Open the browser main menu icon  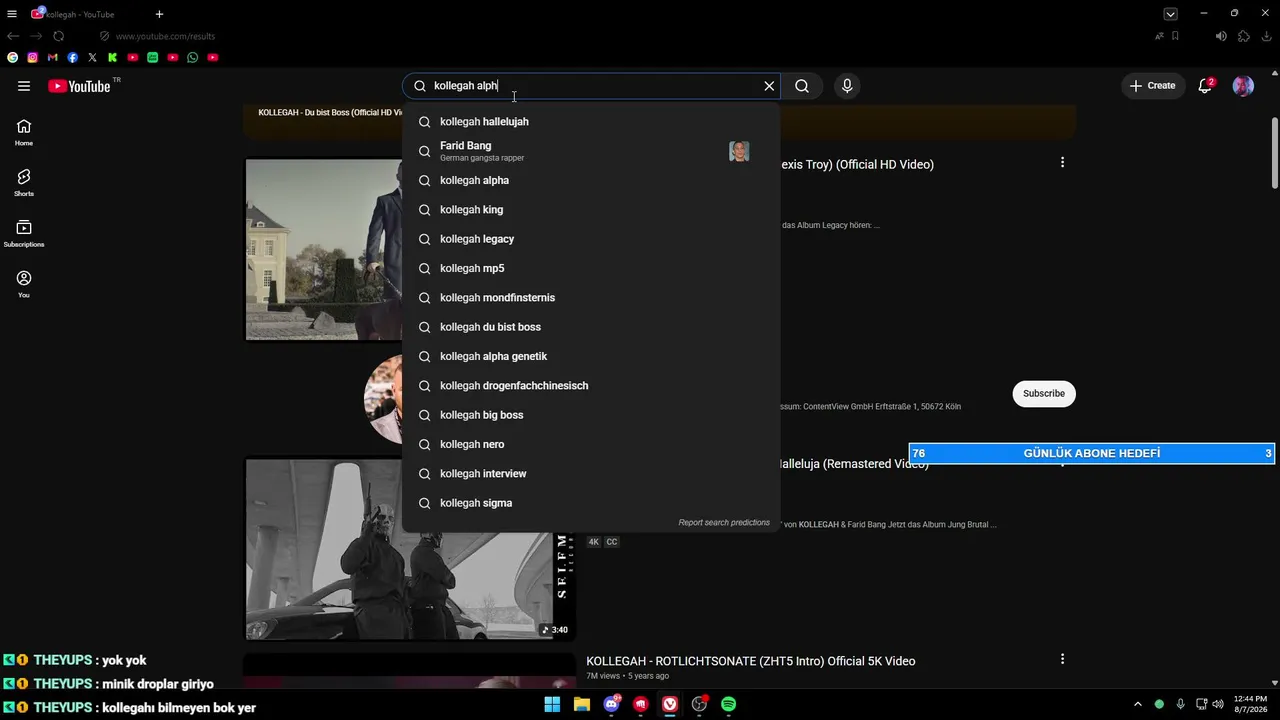(12, 14)
